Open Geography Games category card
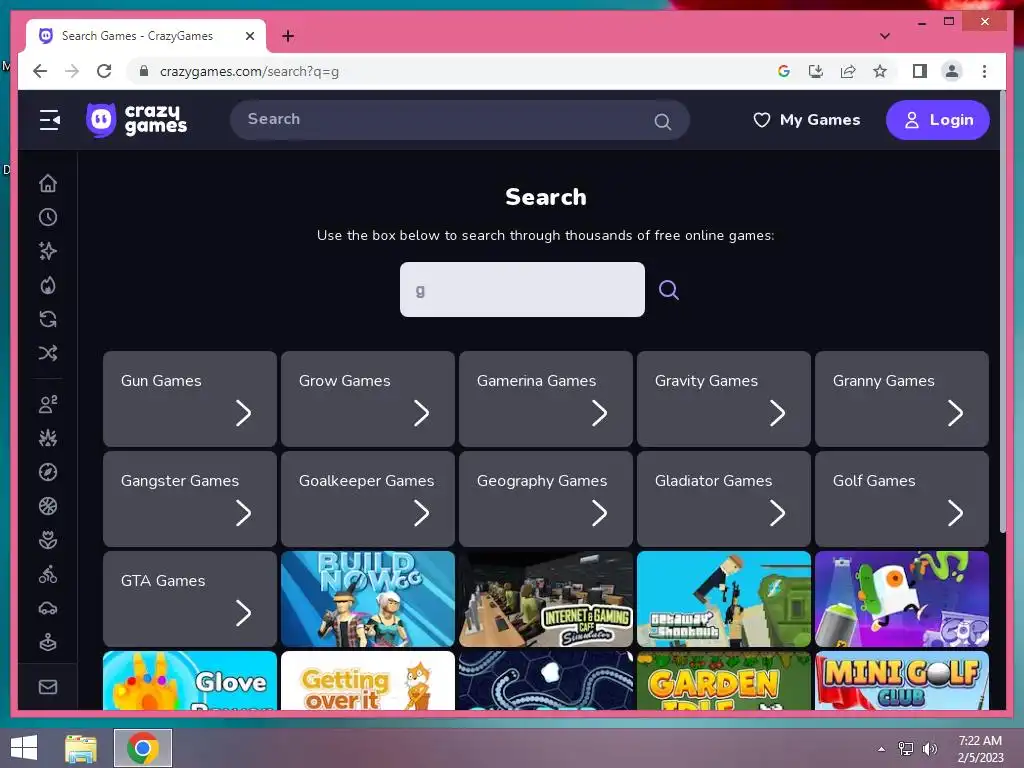The image size is (1024, 768). (x=546, y=499)
